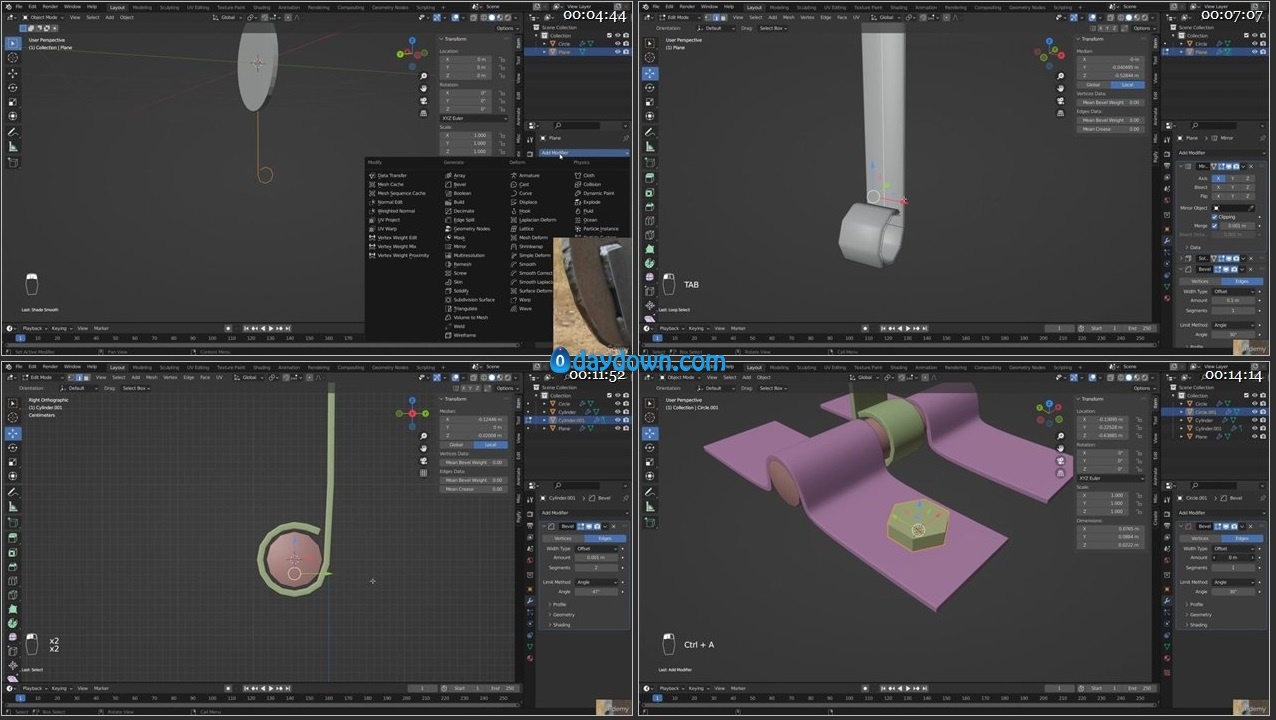Switch Median transform to Global in 00:07:07 frame
1276x720 pixels.
coord(1093,85)
